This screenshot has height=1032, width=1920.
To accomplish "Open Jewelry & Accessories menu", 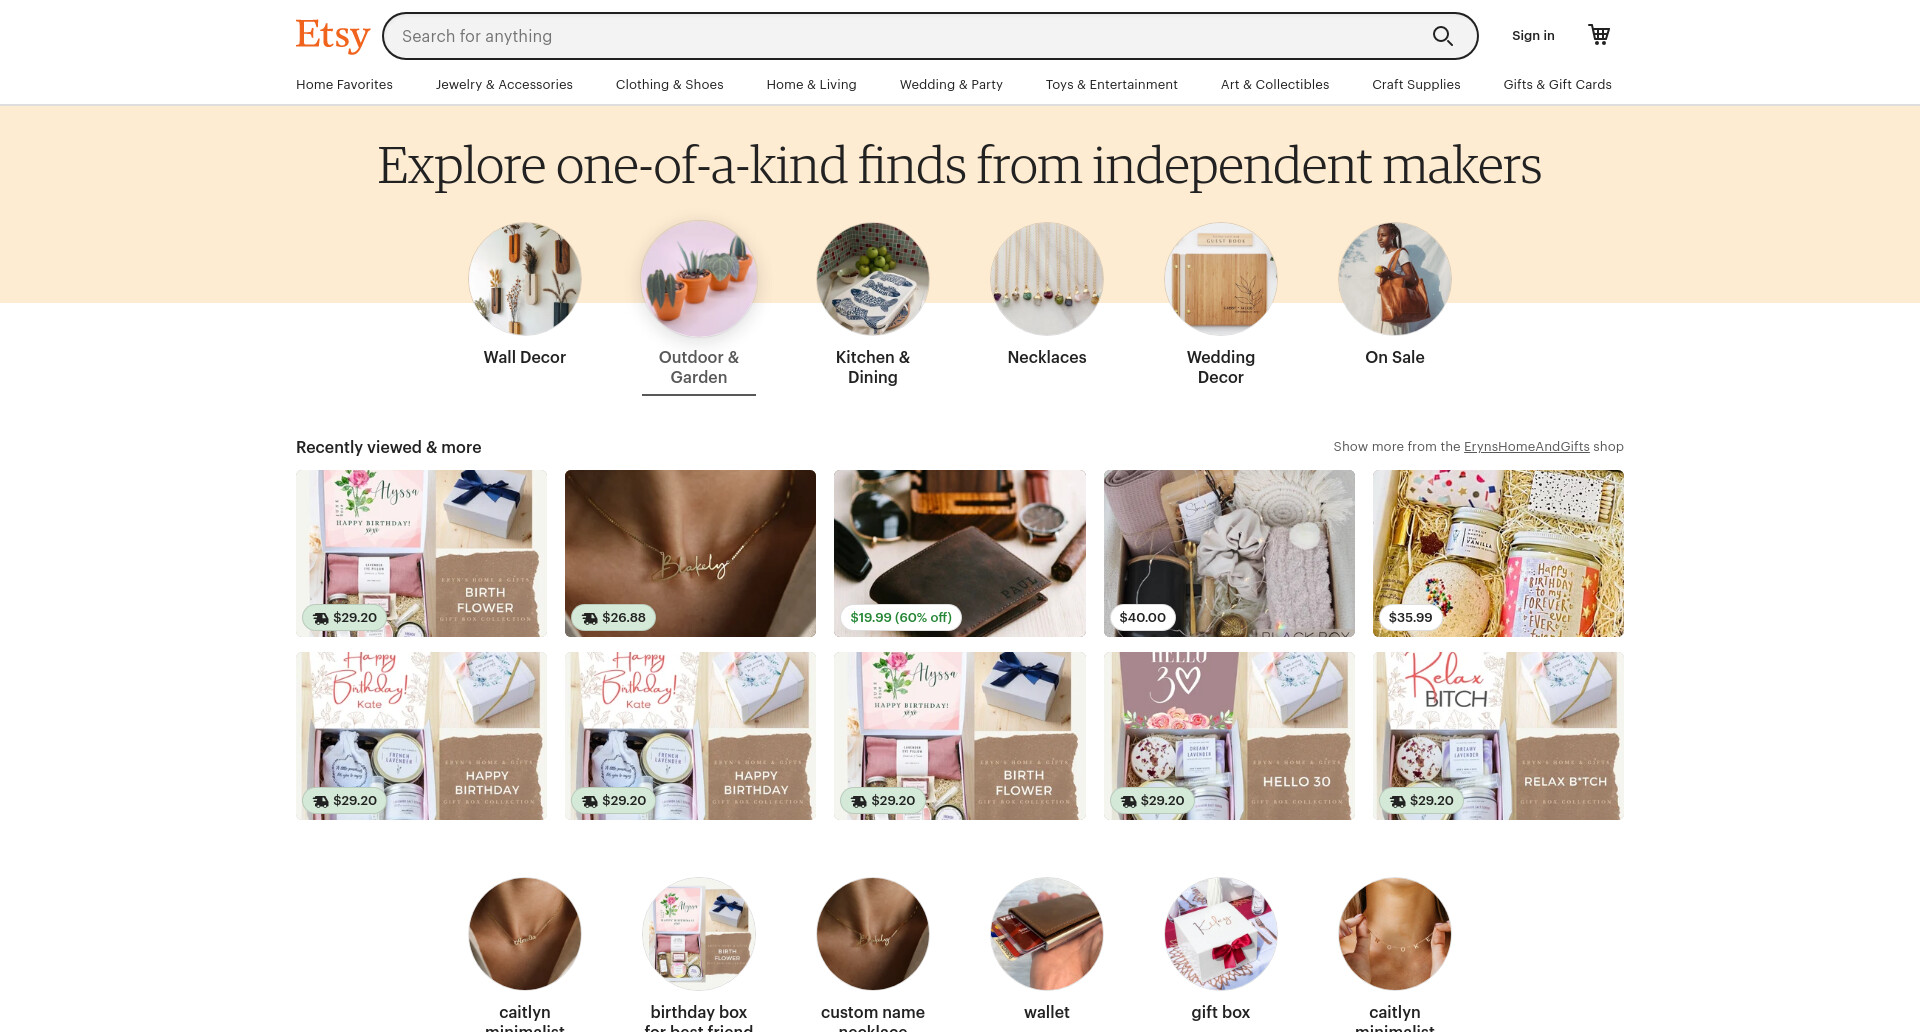I will (504, 84).
